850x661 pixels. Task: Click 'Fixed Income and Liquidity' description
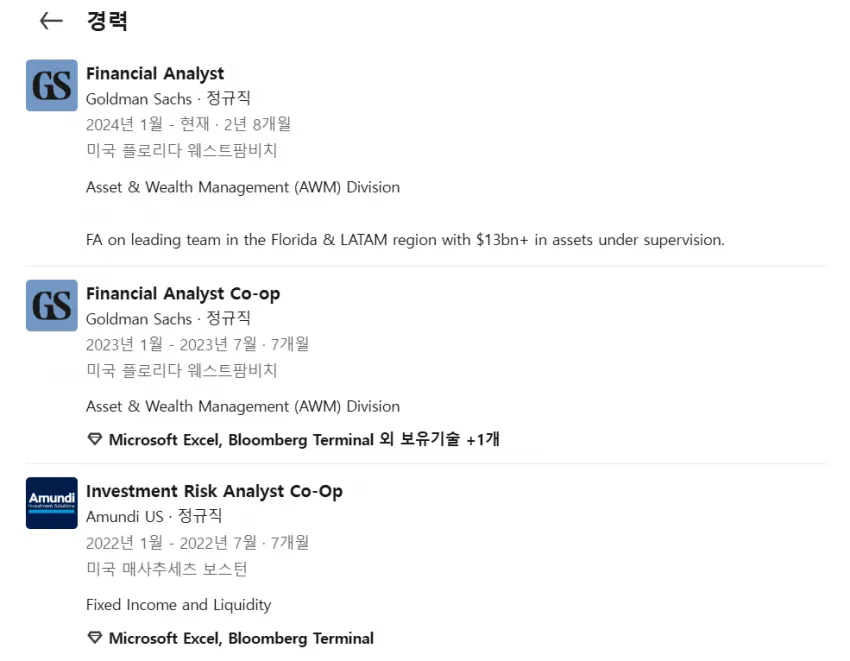pyautogui.click(x=178, y=605)
